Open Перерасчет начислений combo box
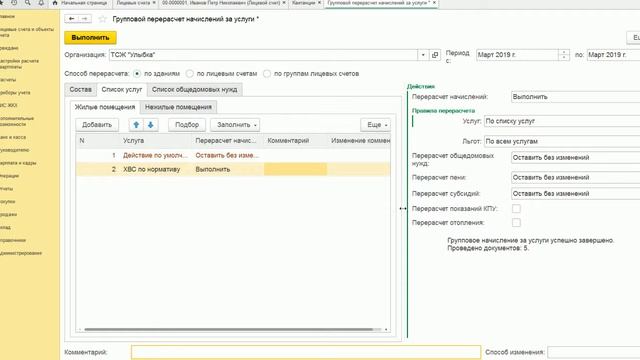Image resolution: width=640 pixels, height=360 pixels. click(576, 97)
